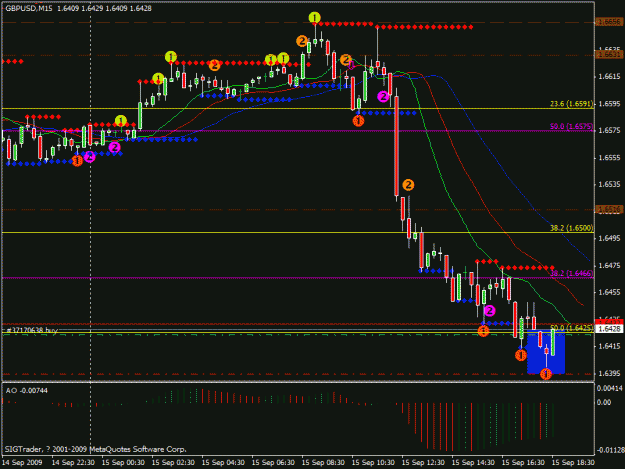Select the 23.6 (1.6591) Fibonacci label
This screenshot has height=469, width=625.
click(x=571, y=104)
